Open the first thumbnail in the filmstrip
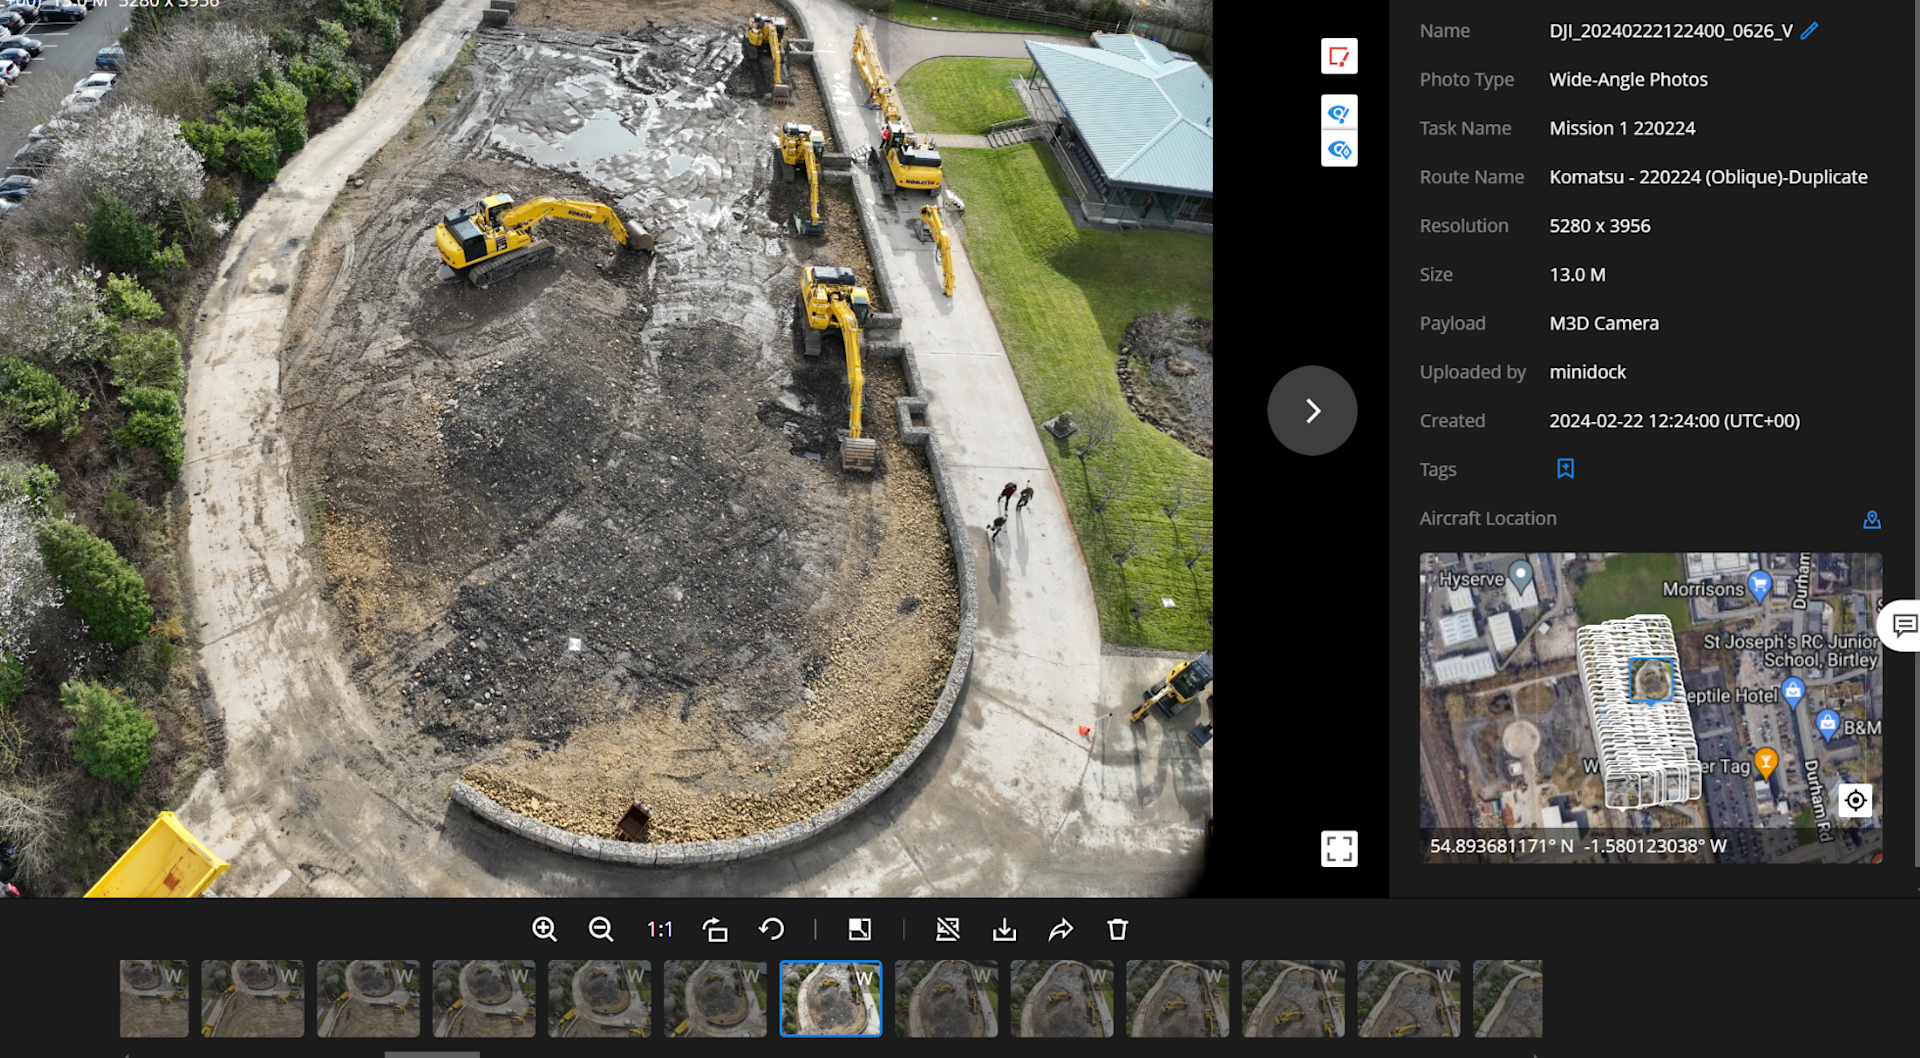The image size is (1920, 1058). pos(154,998)
